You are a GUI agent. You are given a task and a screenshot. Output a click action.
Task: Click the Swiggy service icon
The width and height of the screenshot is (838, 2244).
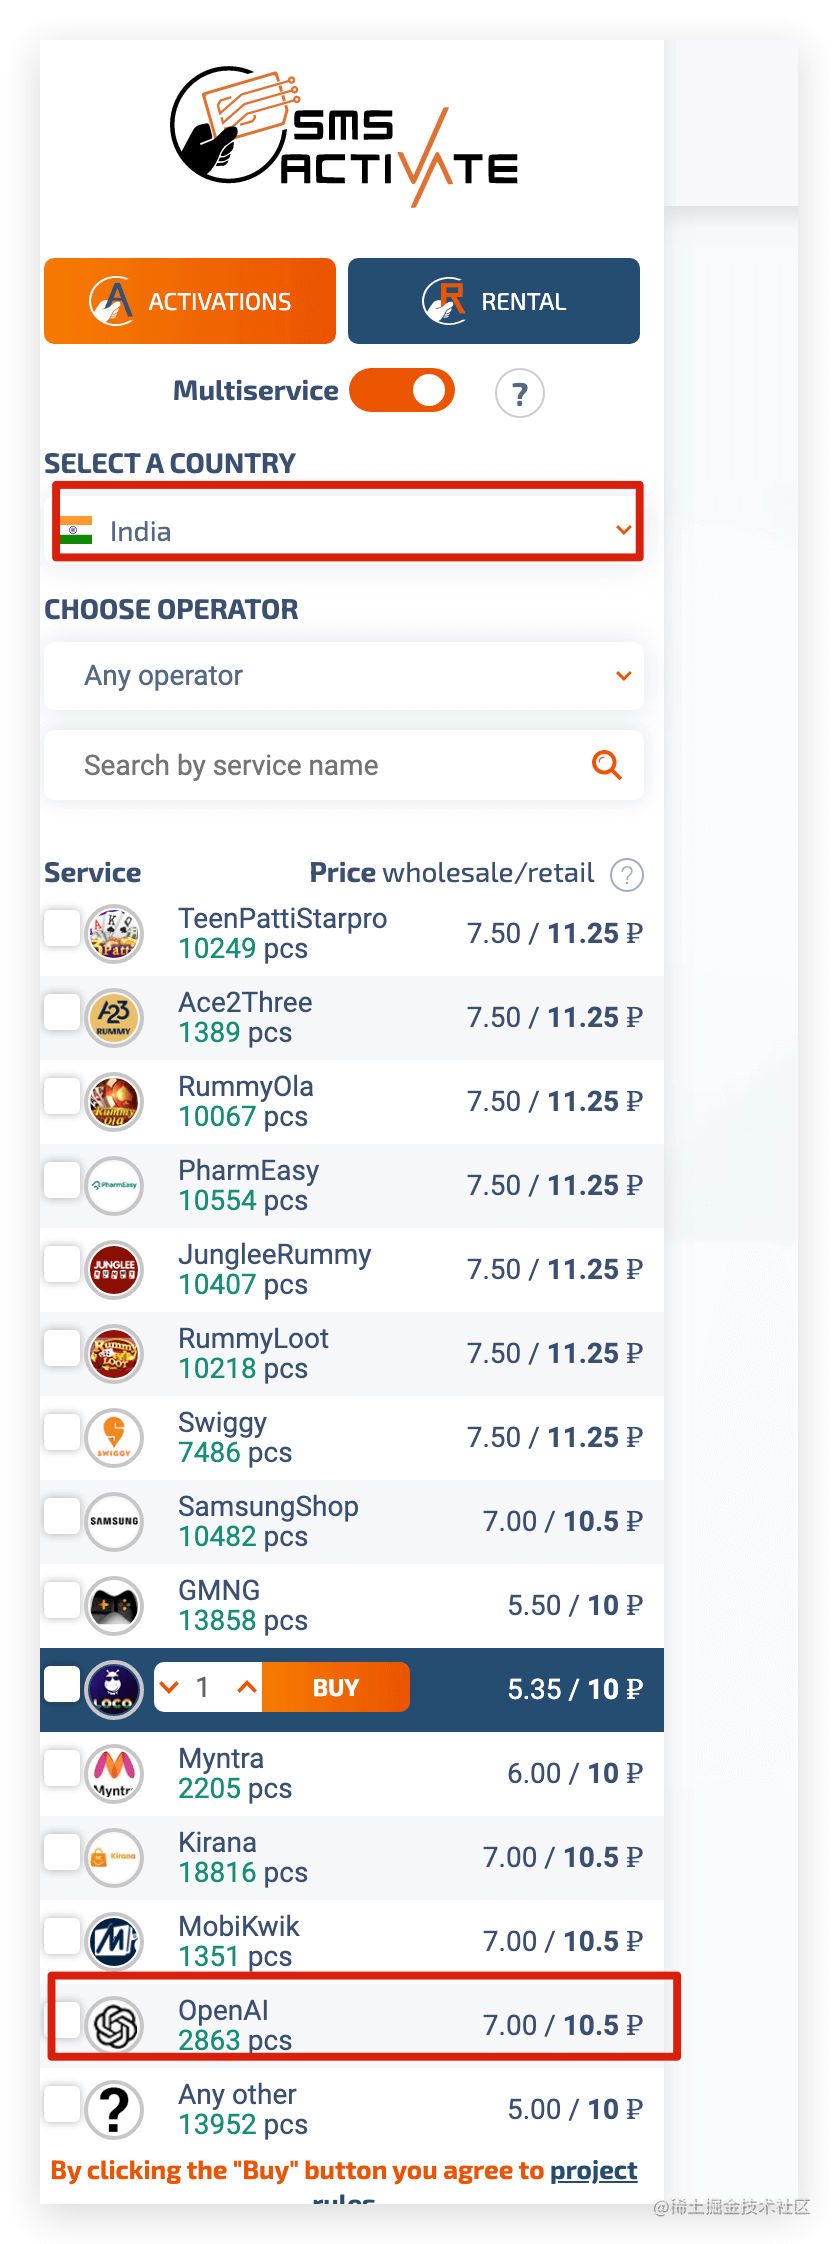tap(114, 1437)
